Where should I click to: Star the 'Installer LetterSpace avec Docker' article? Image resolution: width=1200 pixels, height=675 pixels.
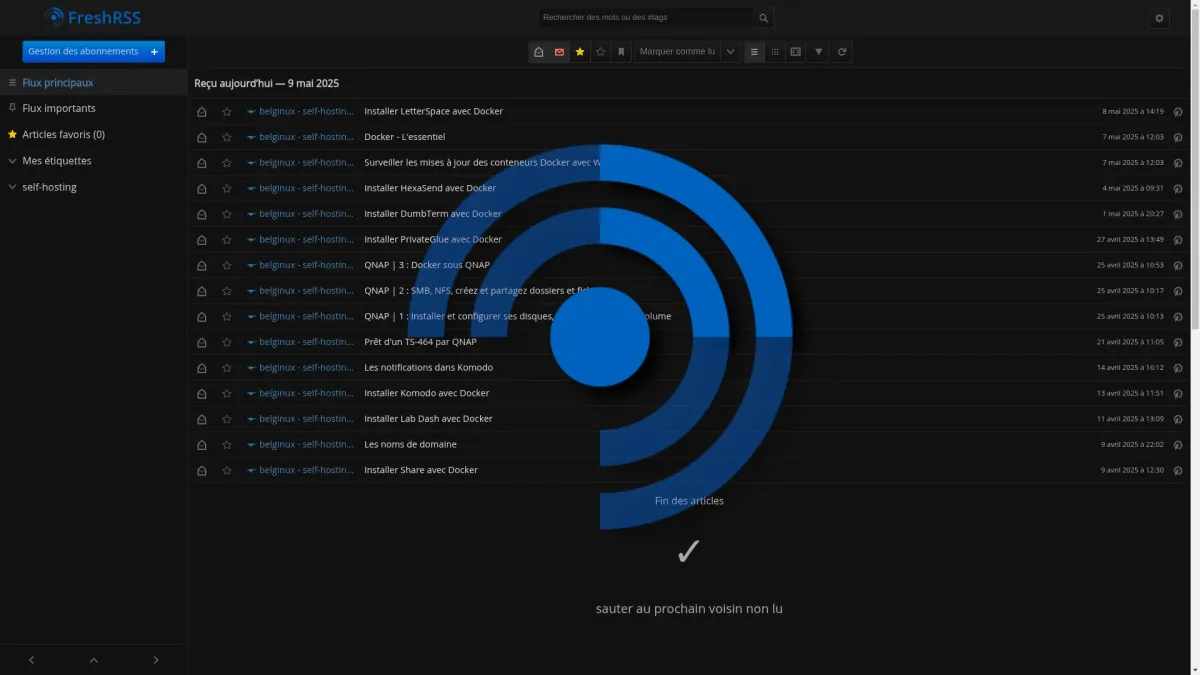[x=227, y=112]
